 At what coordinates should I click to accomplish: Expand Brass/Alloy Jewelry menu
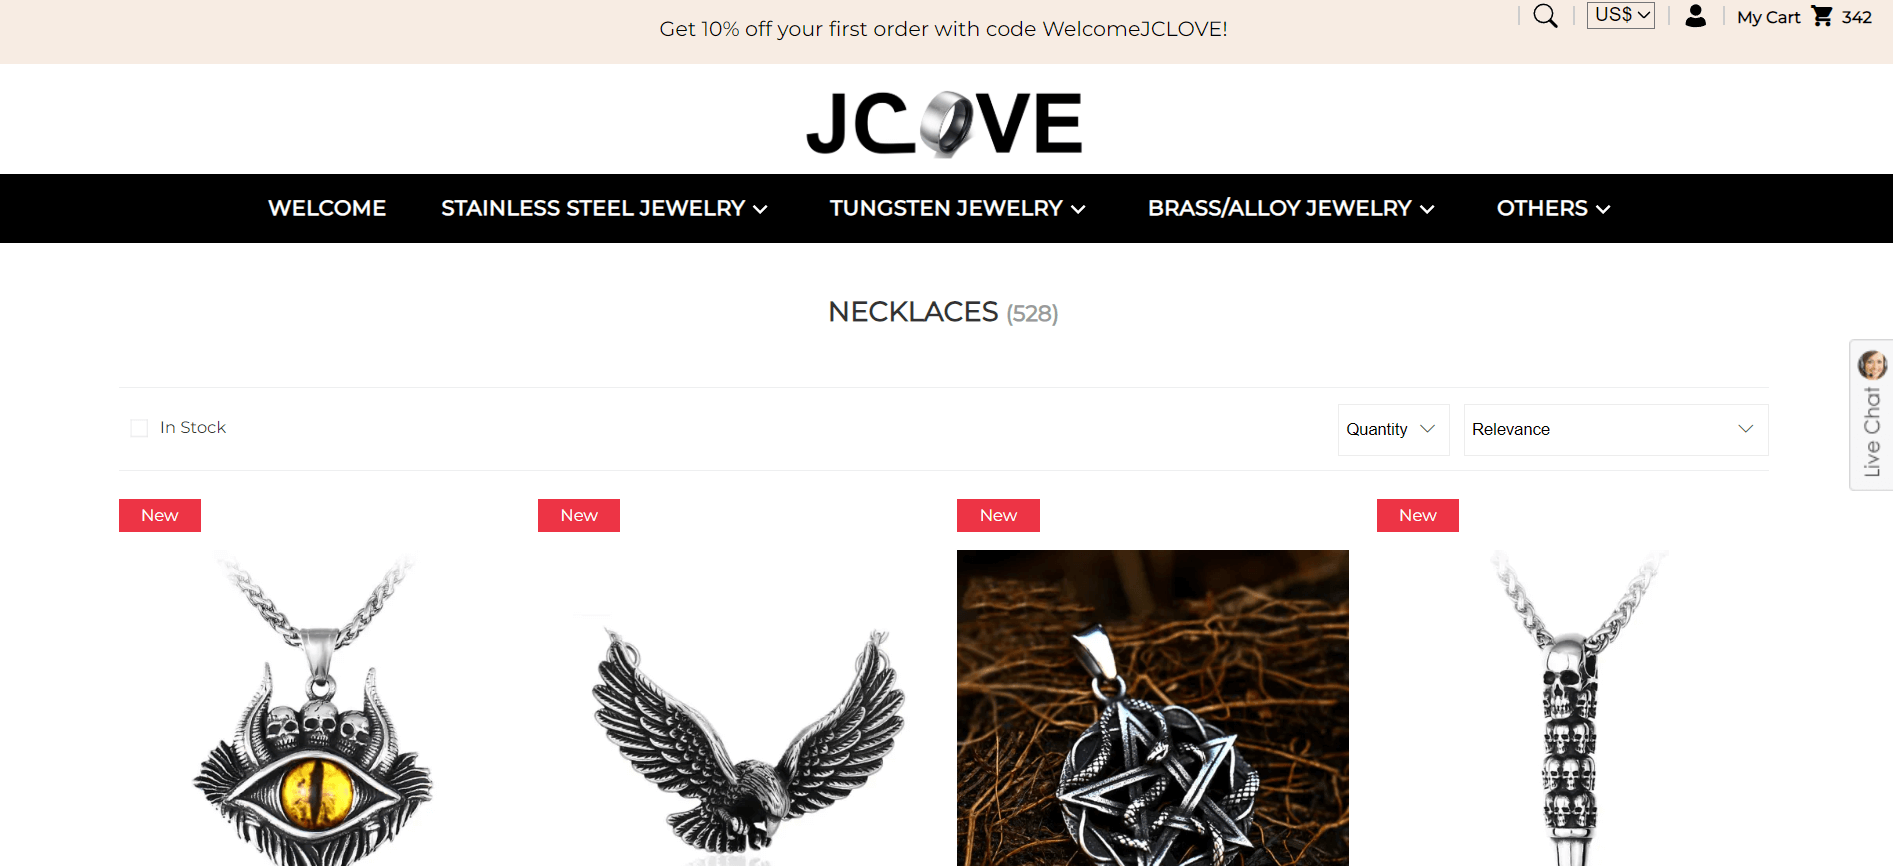(x=1291, y=208)
